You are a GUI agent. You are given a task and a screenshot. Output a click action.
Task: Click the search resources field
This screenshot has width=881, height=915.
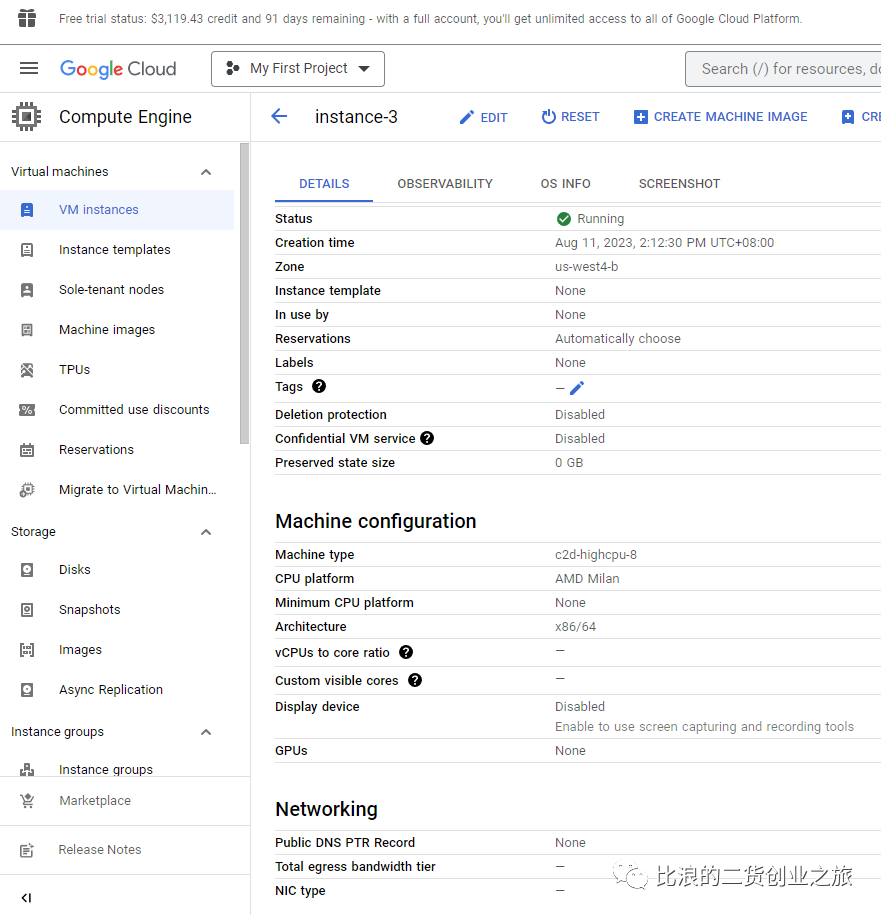point(783,69)
